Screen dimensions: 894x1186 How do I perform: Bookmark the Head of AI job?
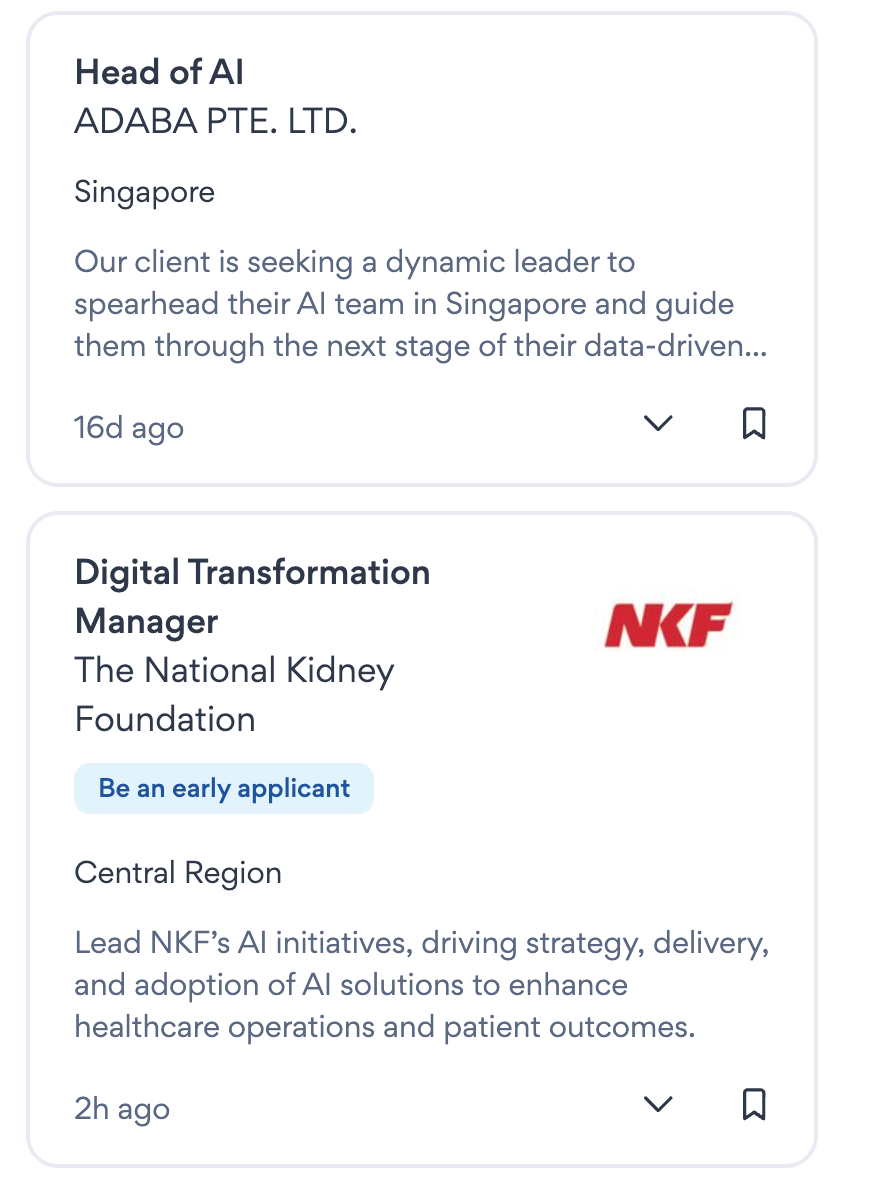coord(754,424)
